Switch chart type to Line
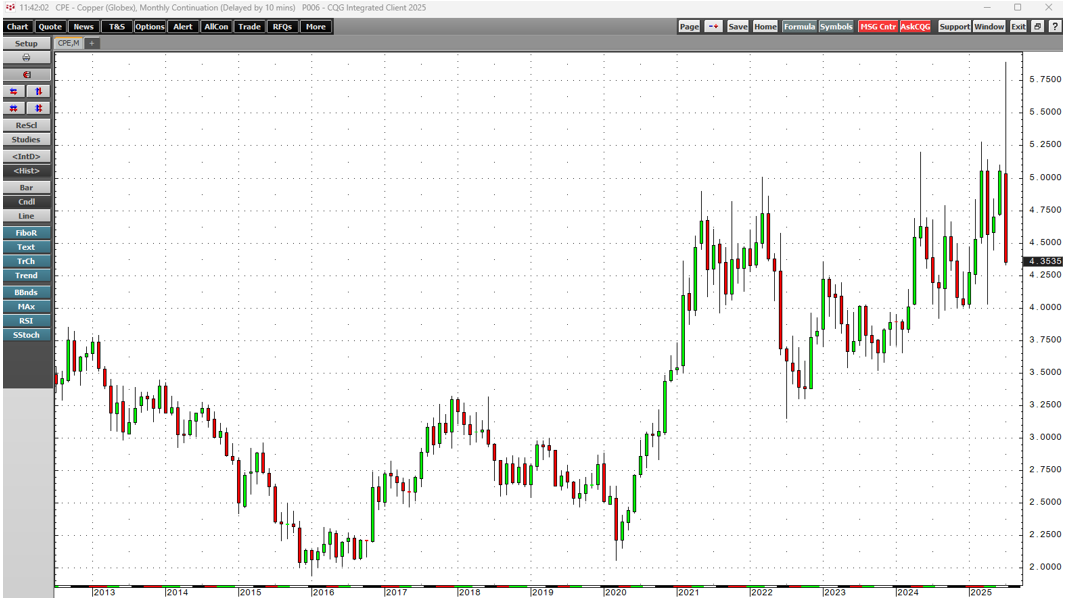 (x=26, y=216)
